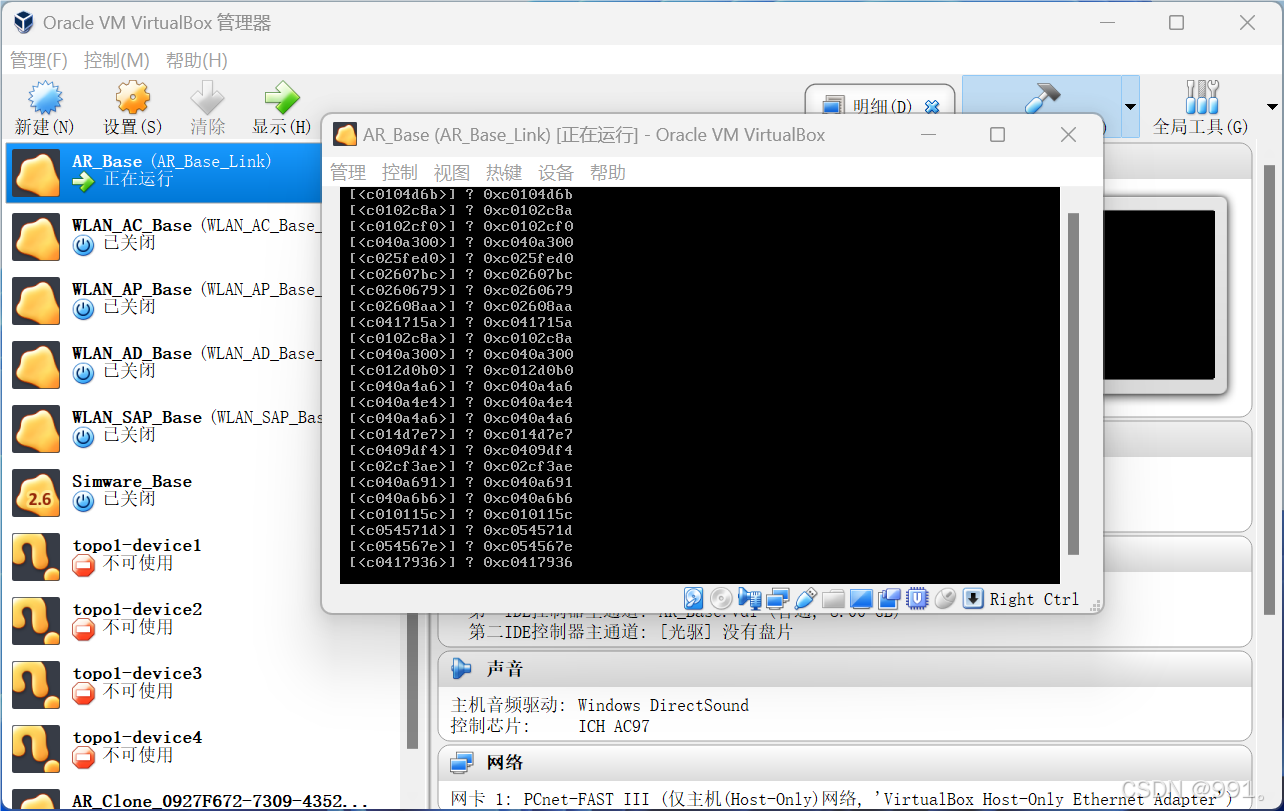
Task: Click the 声音 audio section header
Action: click(844, 668)
